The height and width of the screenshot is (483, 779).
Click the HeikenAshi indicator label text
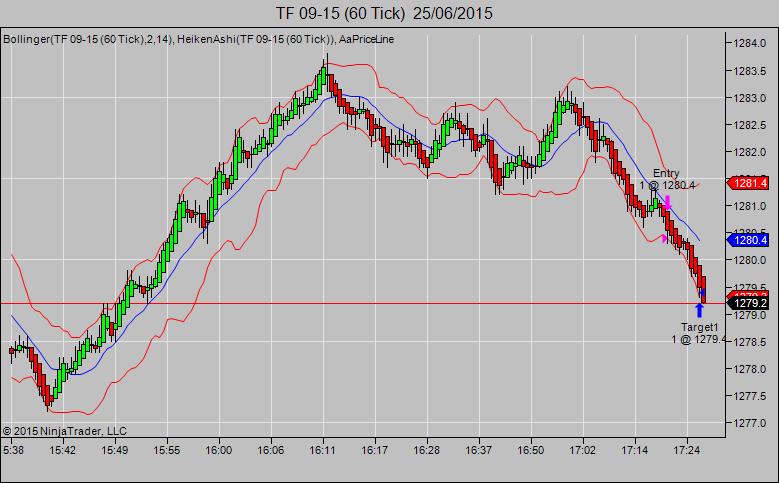[255, 39]
